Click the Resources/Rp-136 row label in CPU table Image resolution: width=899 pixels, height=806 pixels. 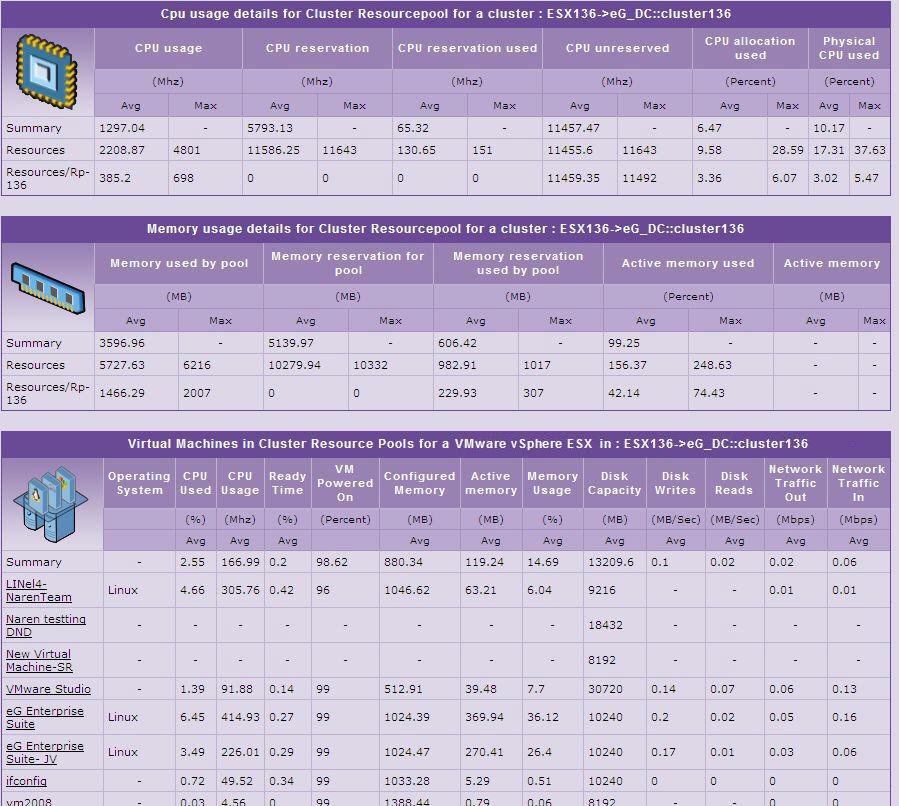coord(48,178)
